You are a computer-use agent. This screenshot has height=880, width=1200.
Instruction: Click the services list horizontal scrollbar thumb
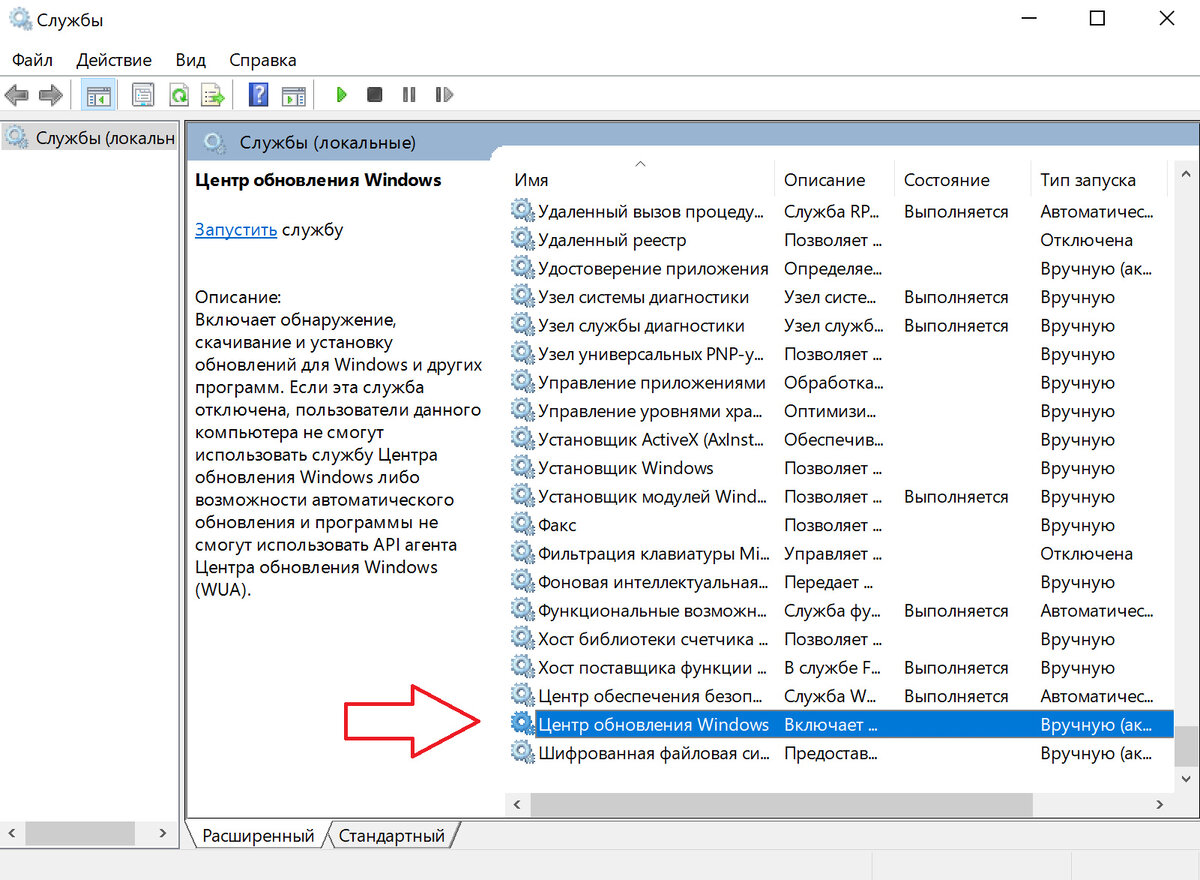[781, 804]
